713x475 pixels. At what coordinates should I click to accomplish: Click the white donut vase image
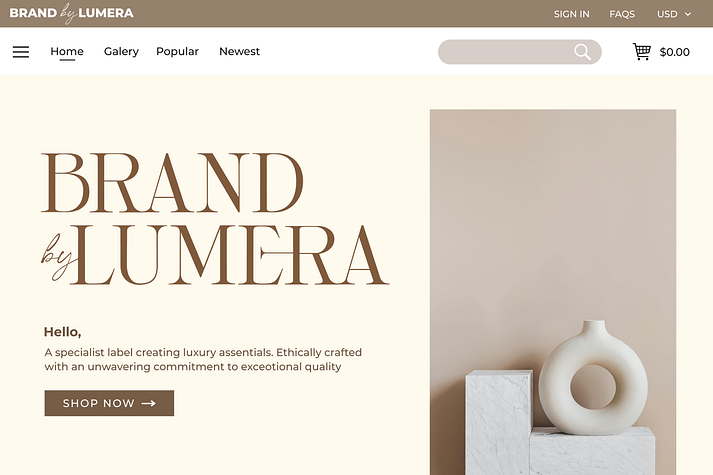593,378
